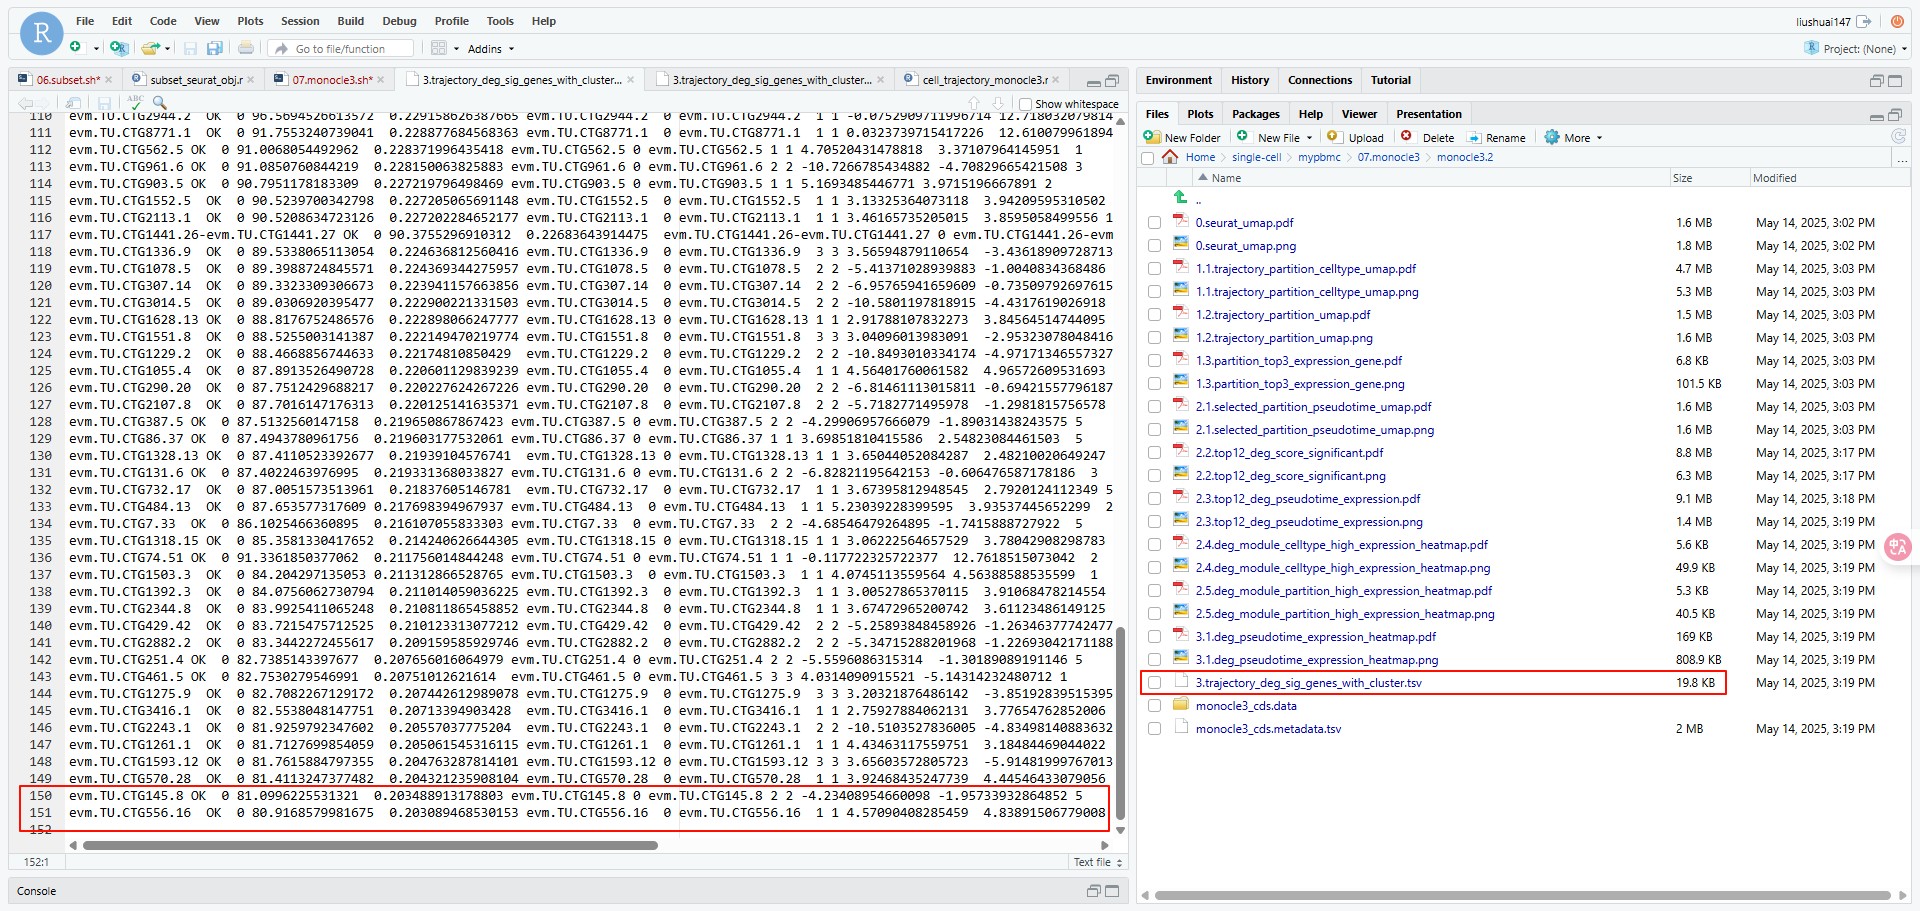Click the workspace panes grid icon
Viewport: 1920px width, 911px height.
[439, 48]
